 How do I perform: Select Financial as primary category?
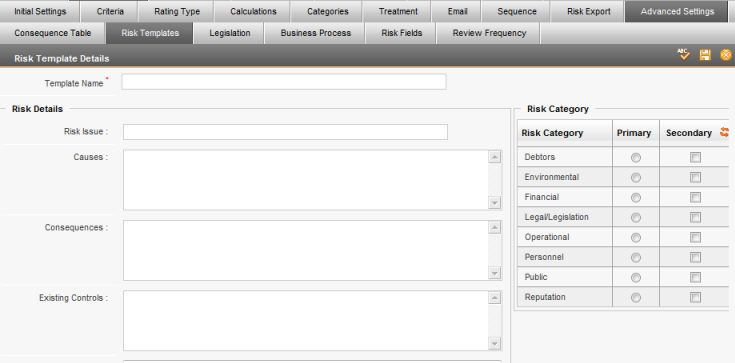pyautogui.click(x=636, y=198)
